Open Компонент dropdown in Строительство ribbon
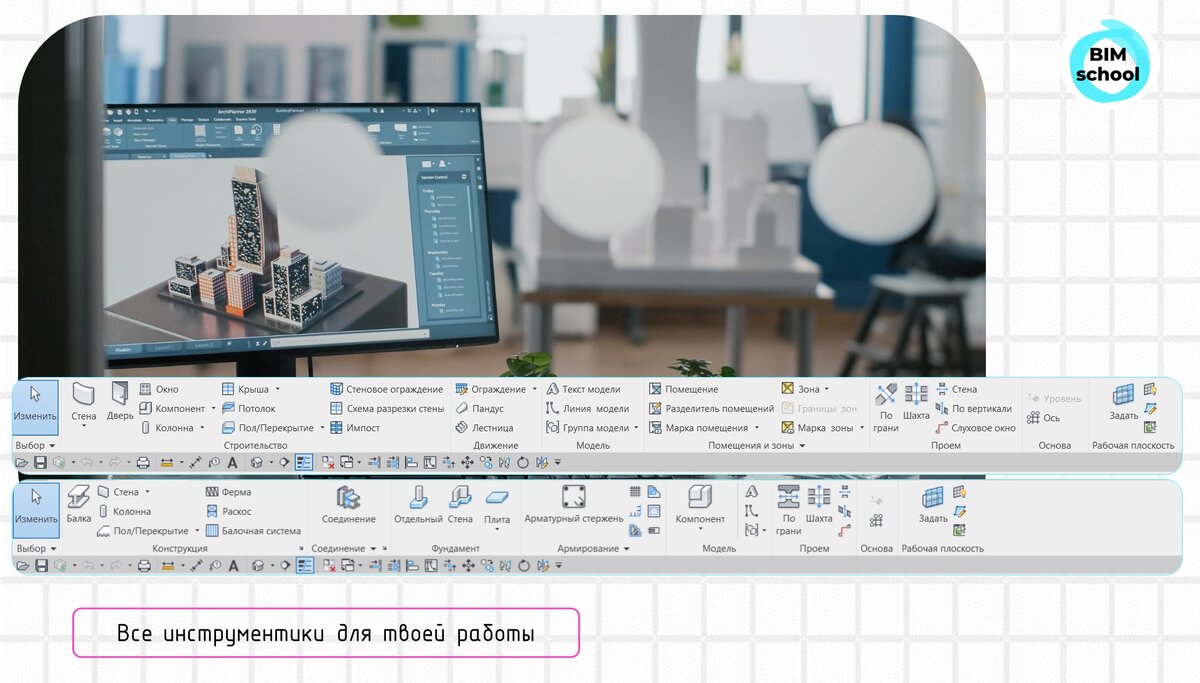1200x683 pixels. [x=213, y=408]
